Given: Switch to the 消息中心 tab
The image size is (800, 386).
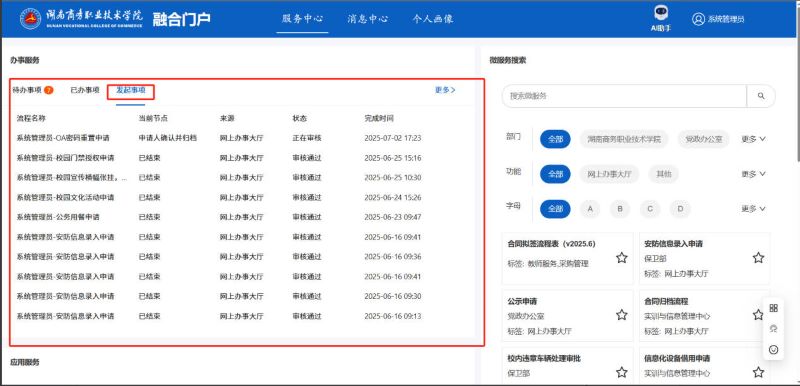Looking at the screenshot, I should click(x=368, y=19).
